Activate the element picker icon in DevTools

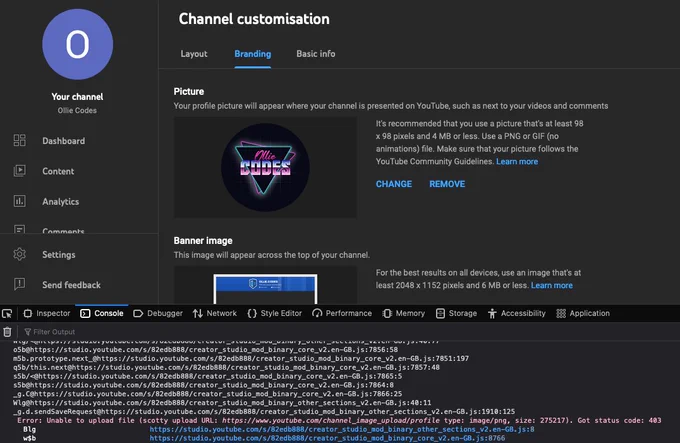pyautogui.click(x=7, y=313)
